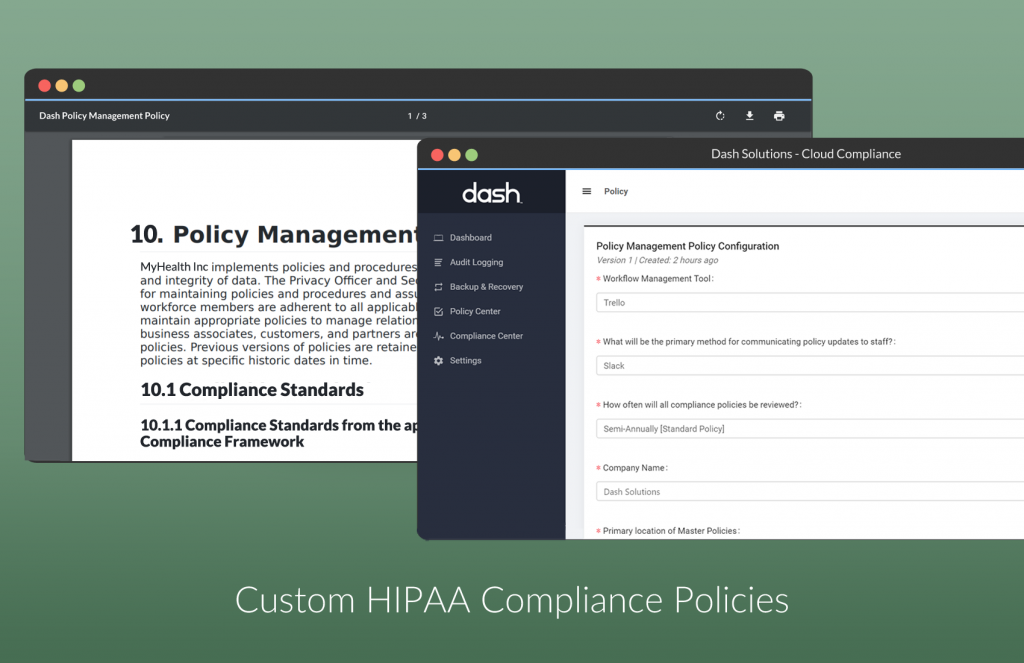The height and width of the screenshot is (663, 1024).
Task: Click the Version 1 Created 2 hours ago text
Action: pyautogui.click(x=657, y=260)
